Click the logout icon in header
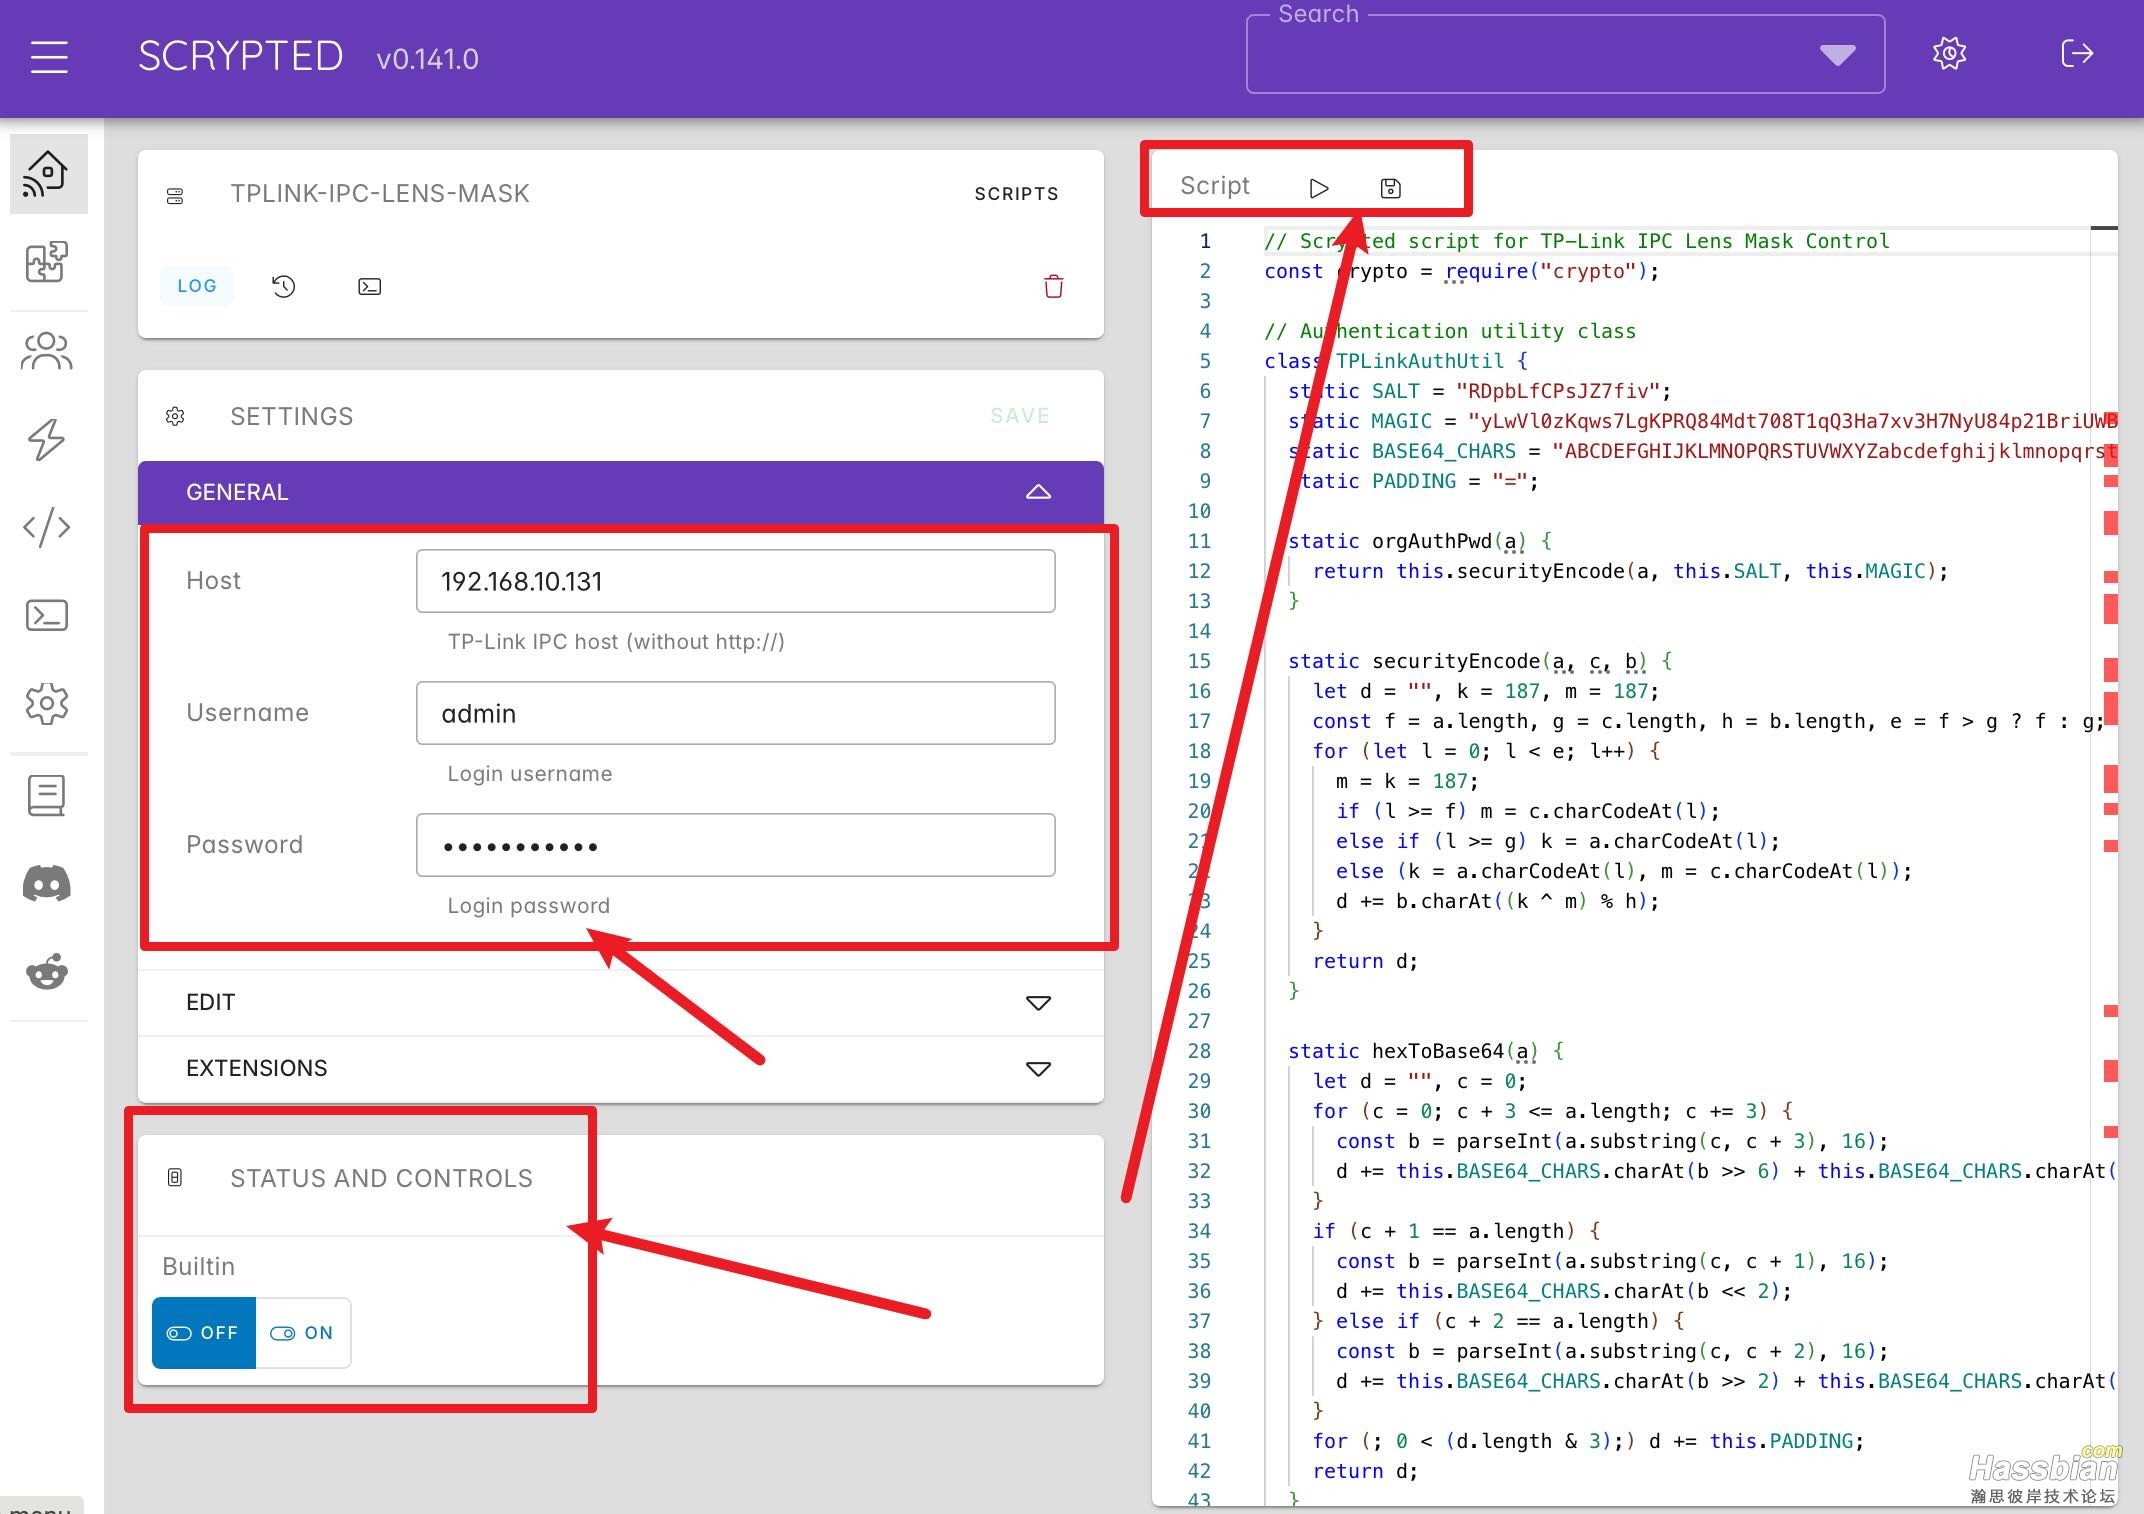This screenshot has height=1514, width=2144. tap(2076, 54)
